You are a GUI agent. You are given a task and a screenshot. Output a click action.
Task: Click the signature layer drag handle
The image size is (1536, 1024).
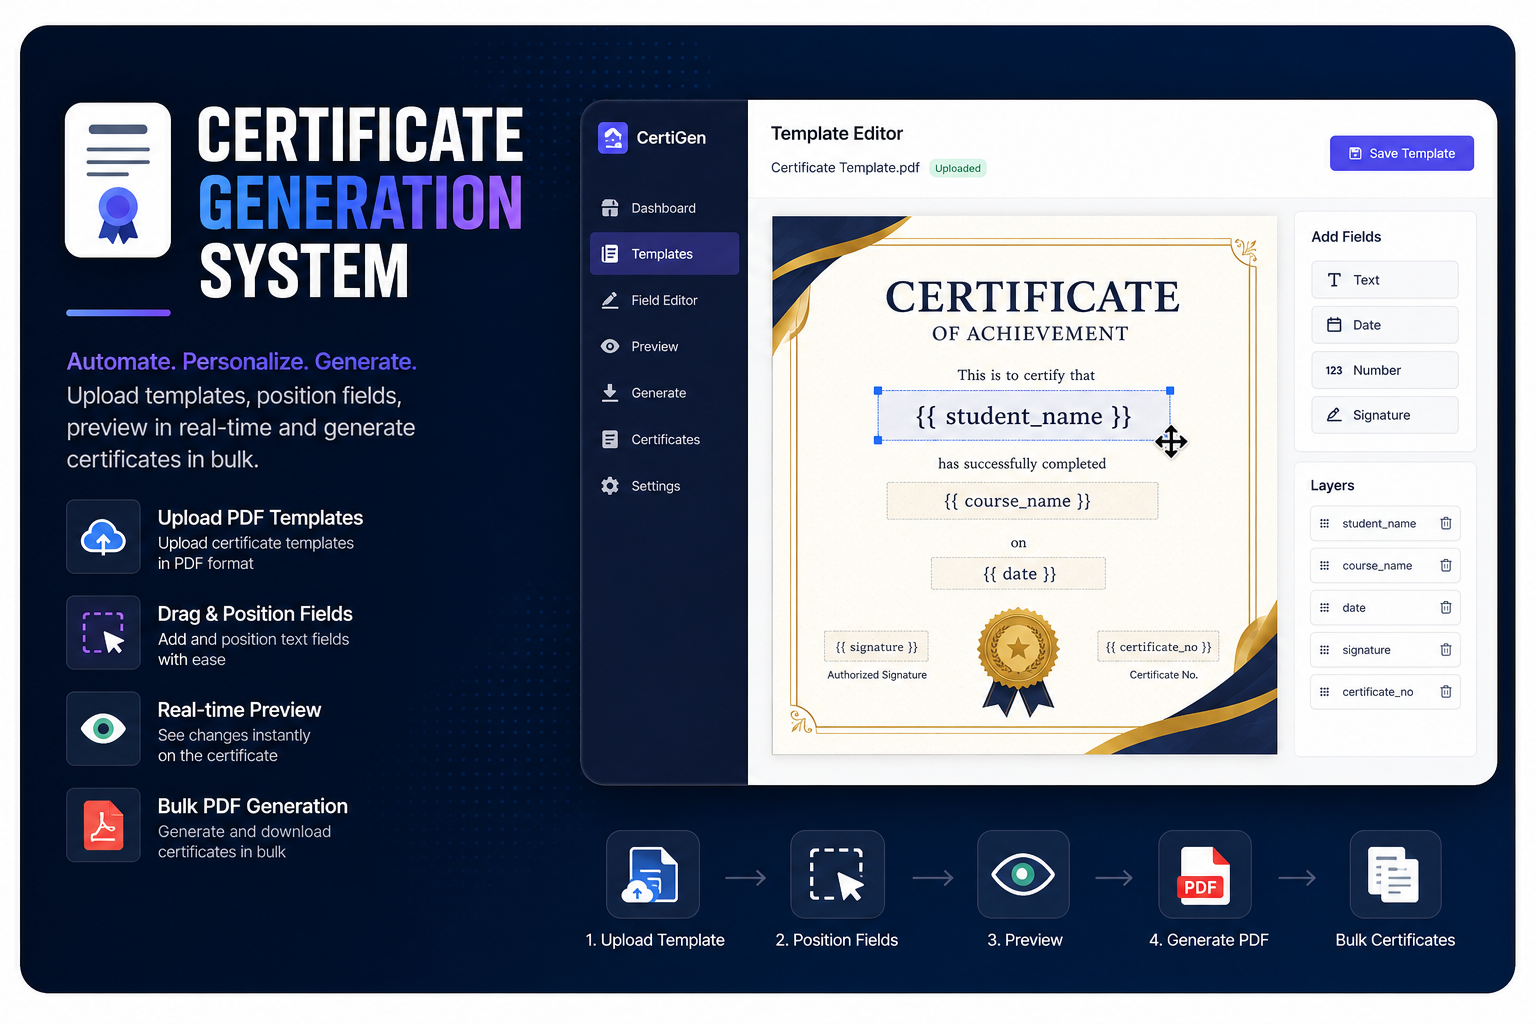coord(1324,649)
